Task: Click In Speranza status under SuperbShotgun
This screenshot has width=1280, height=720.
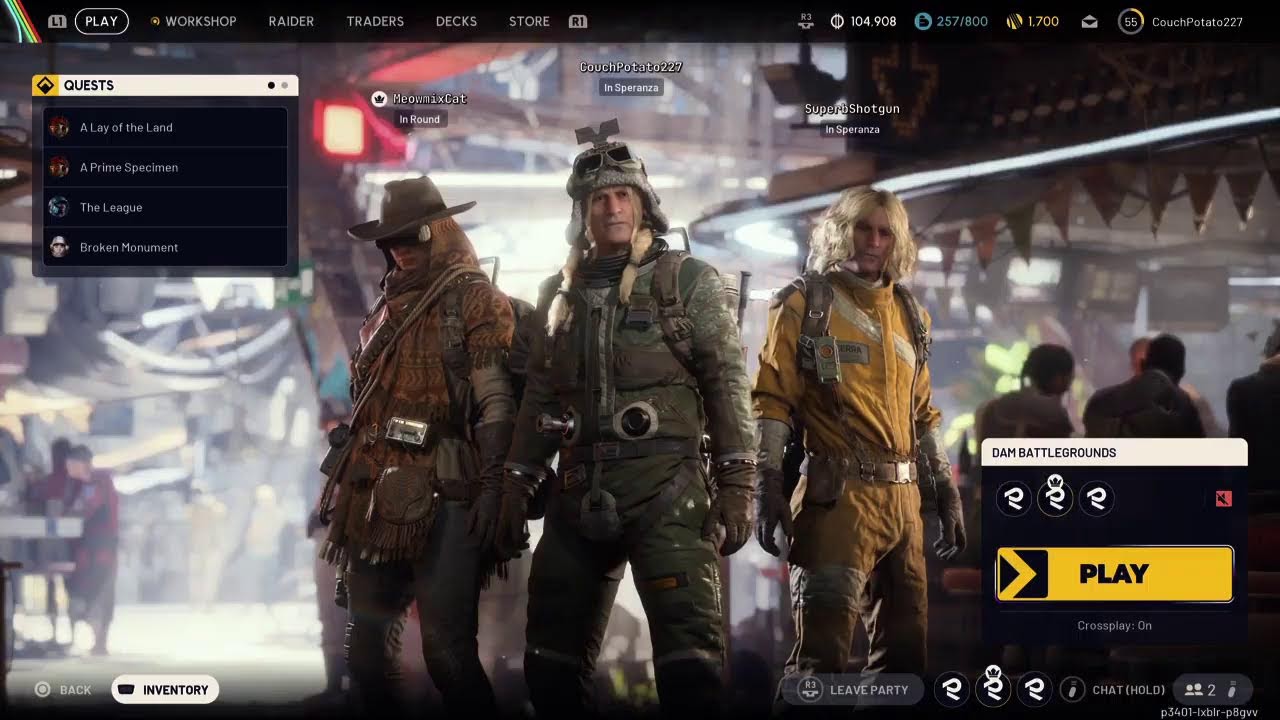Action: [x=852, y=129]
